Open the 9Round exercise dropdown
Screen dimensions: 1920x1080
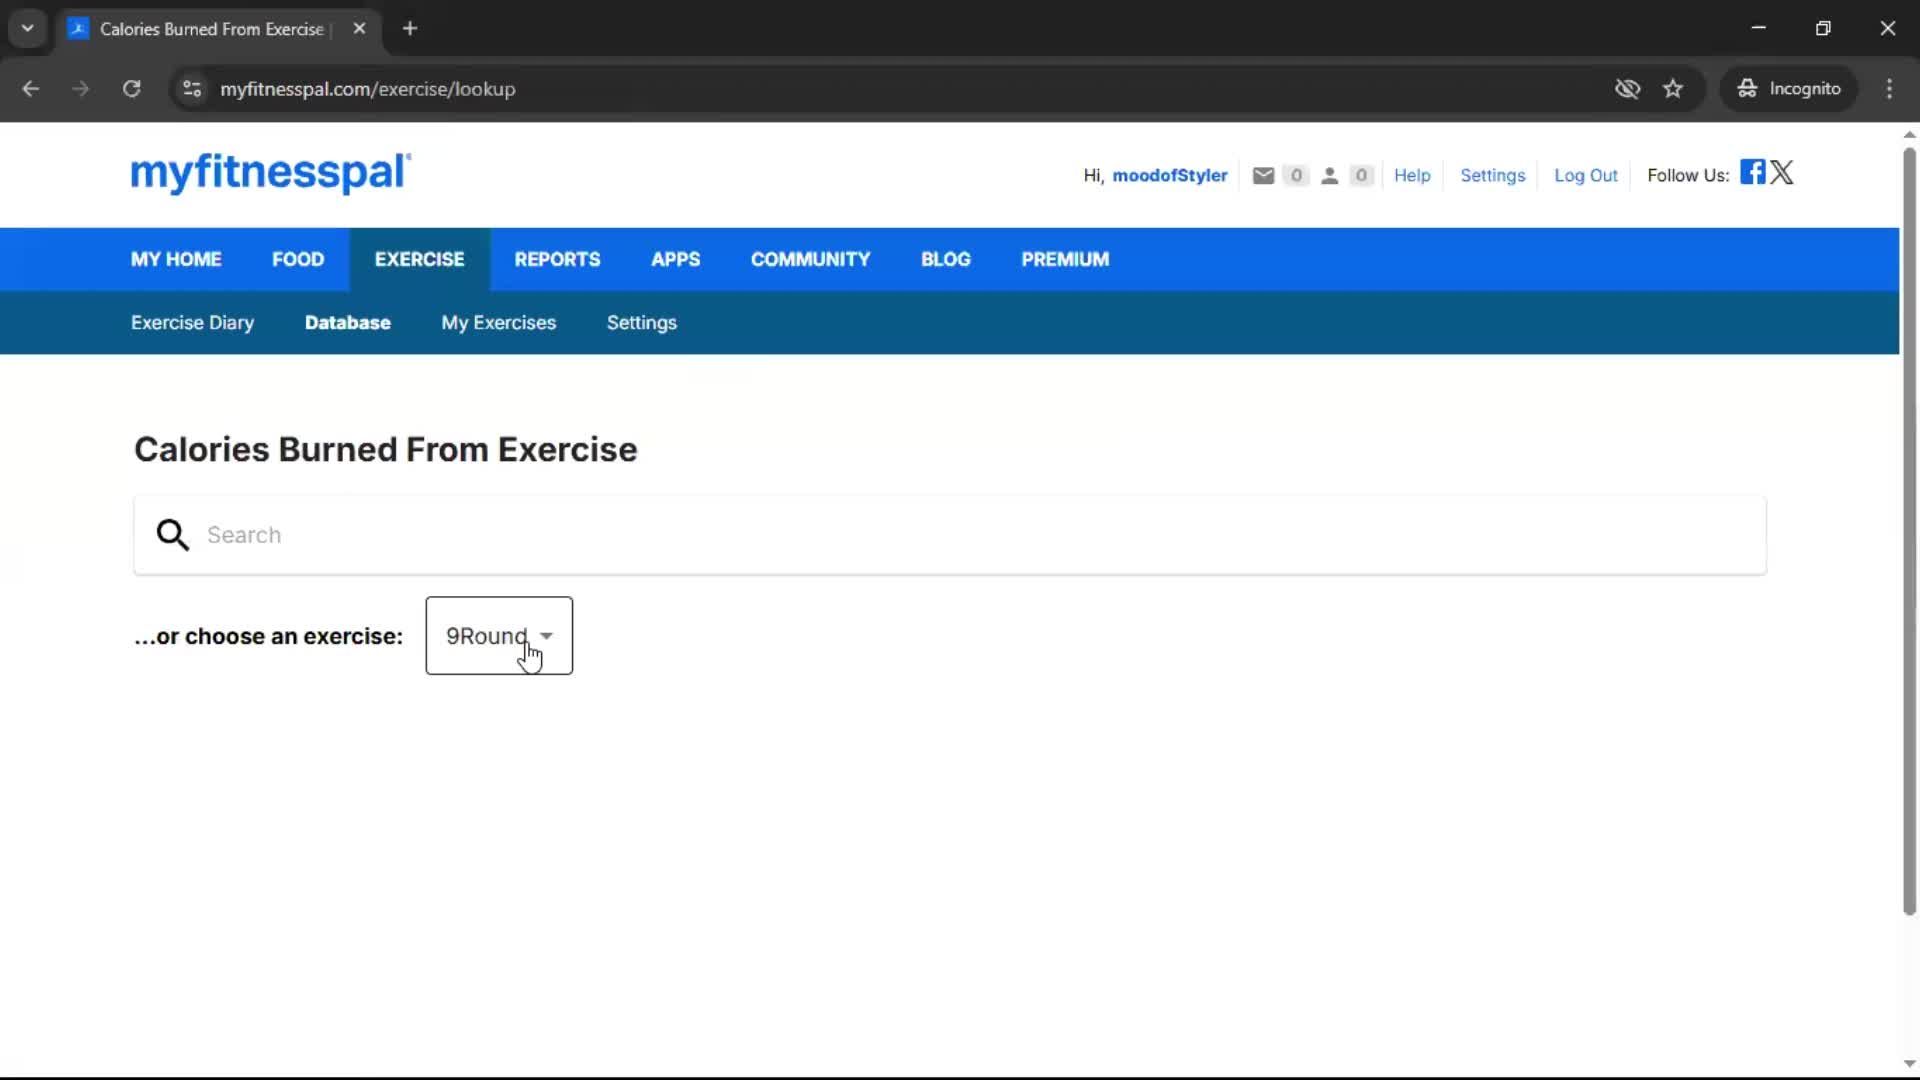click(498, 635)
